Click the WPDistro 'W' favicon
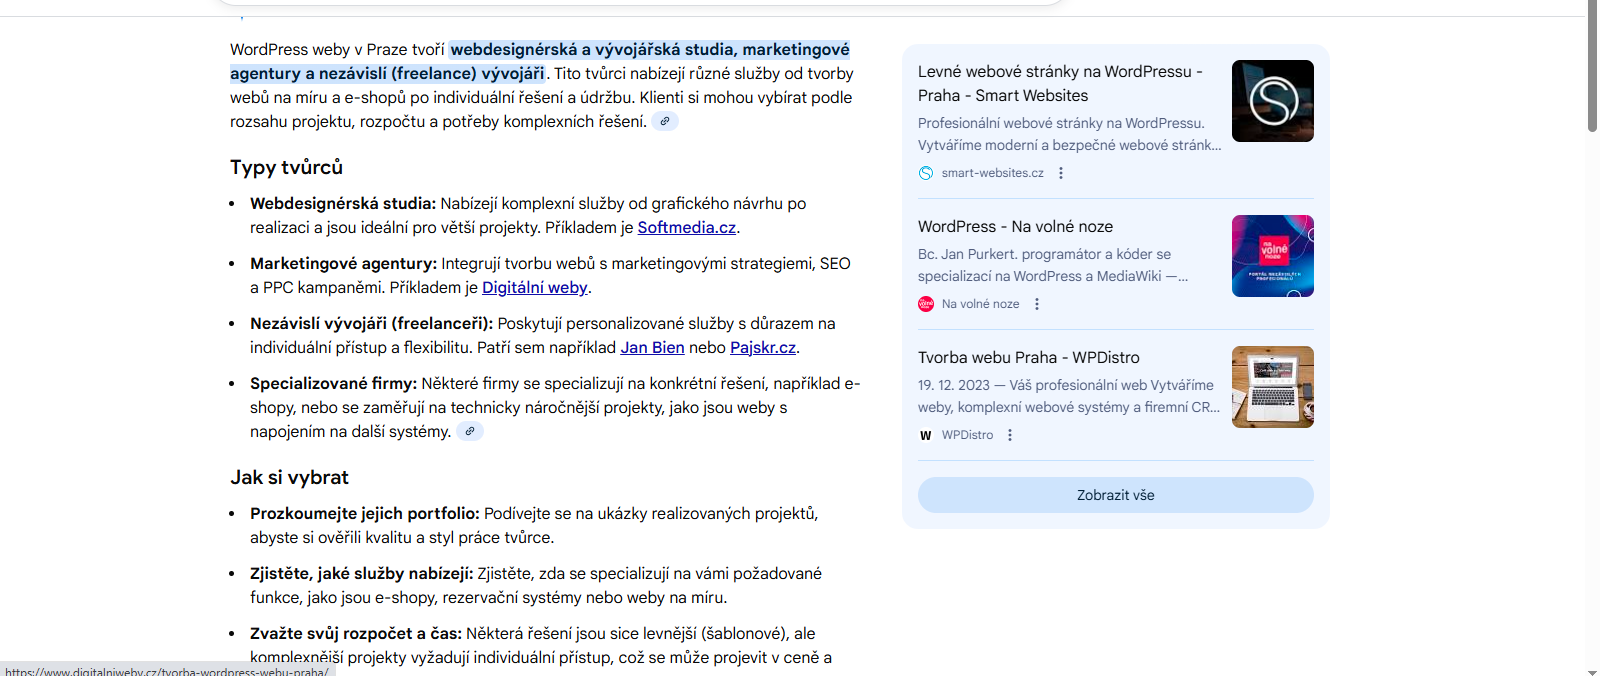Image resolution: width=1600 pixels, height=676 pixels. click(926, 435)
